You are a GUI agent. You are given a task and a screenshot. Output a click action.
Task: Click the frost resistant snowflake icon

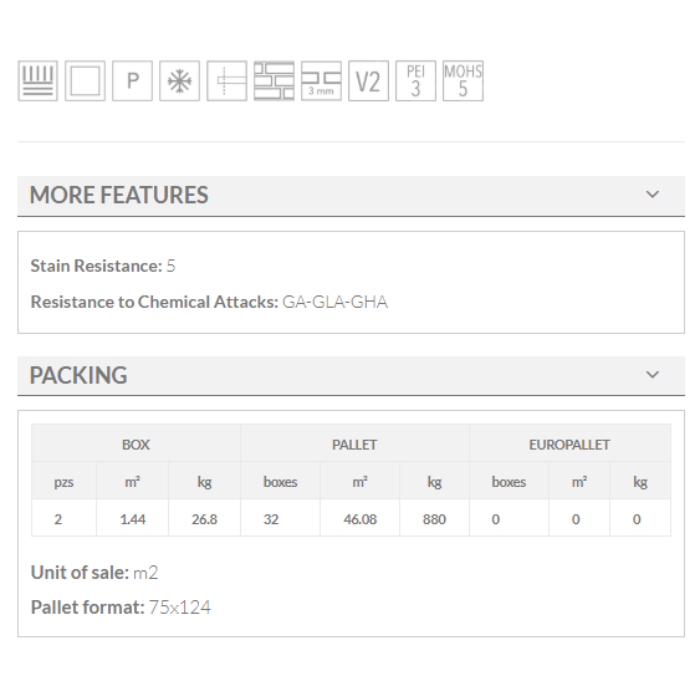tap(180, 81)
